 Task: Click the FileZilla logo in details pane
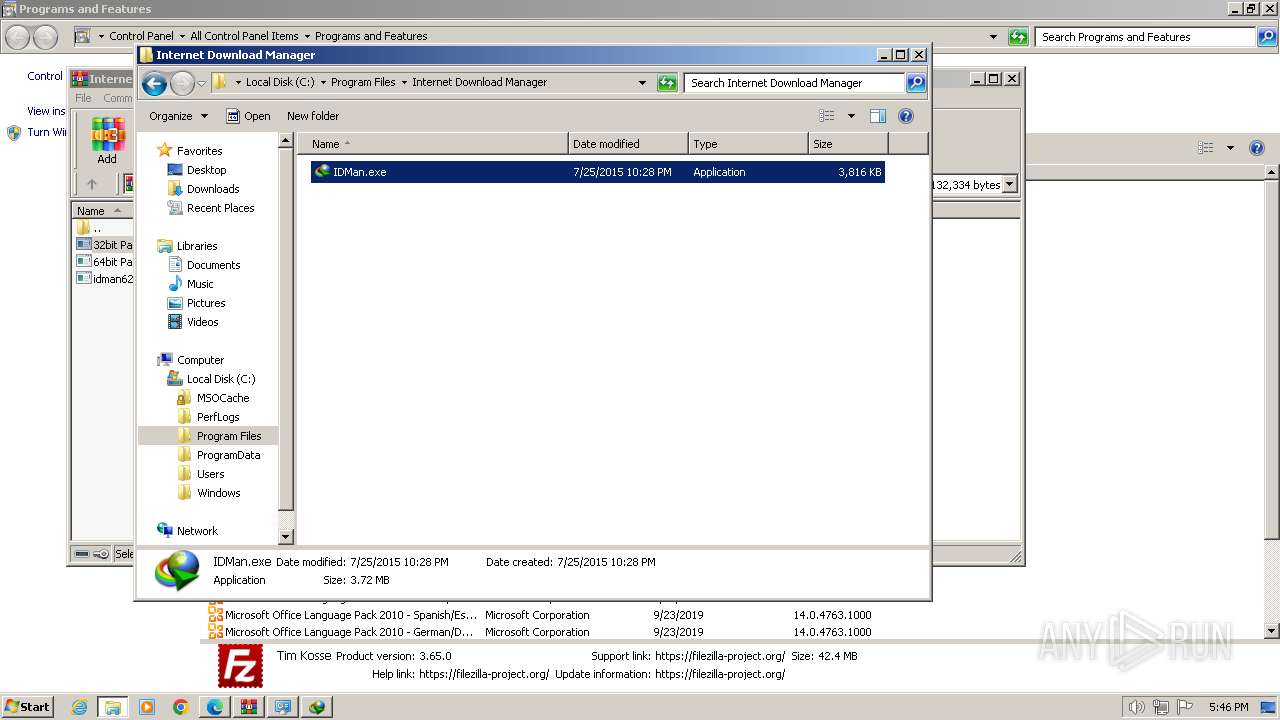point(240,665)
